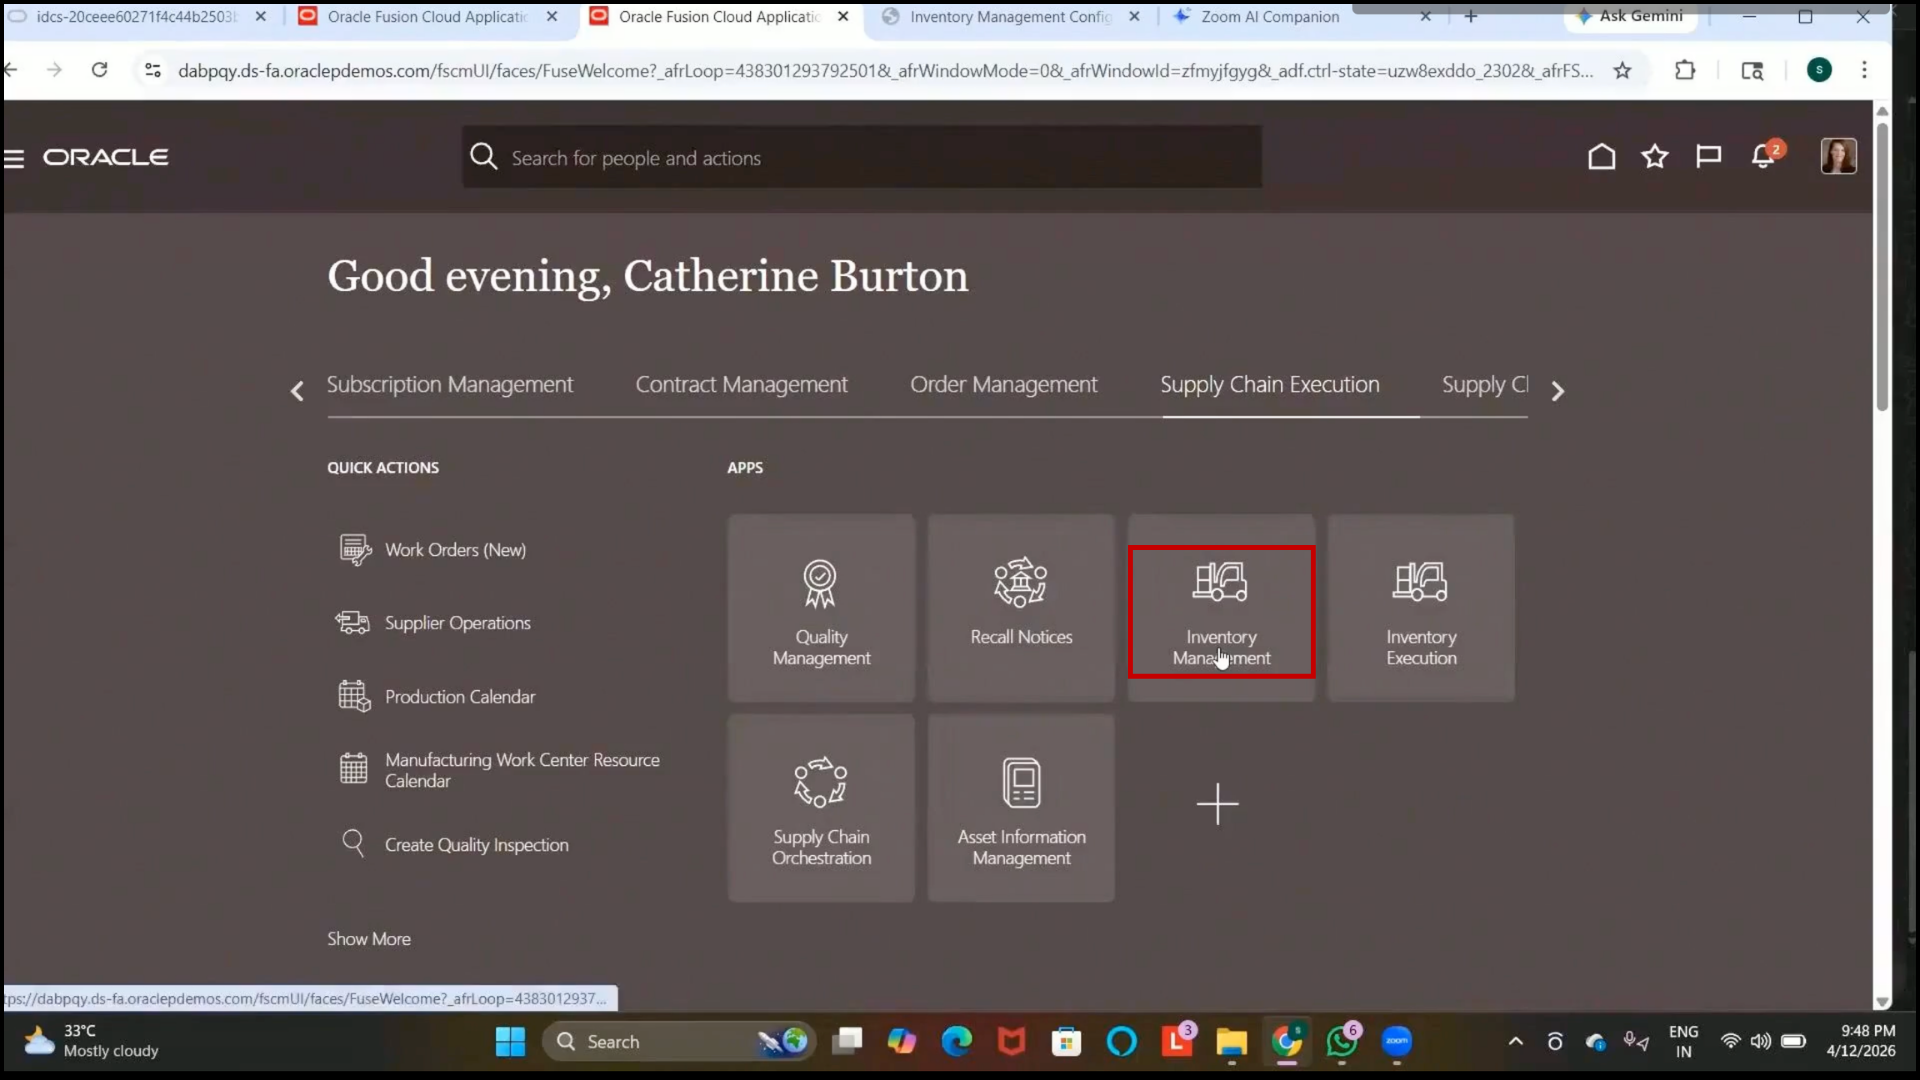This screenshot has width=1920, height=1080.
Task: Switch to Contract Management tab
Action: coord(741,385)
